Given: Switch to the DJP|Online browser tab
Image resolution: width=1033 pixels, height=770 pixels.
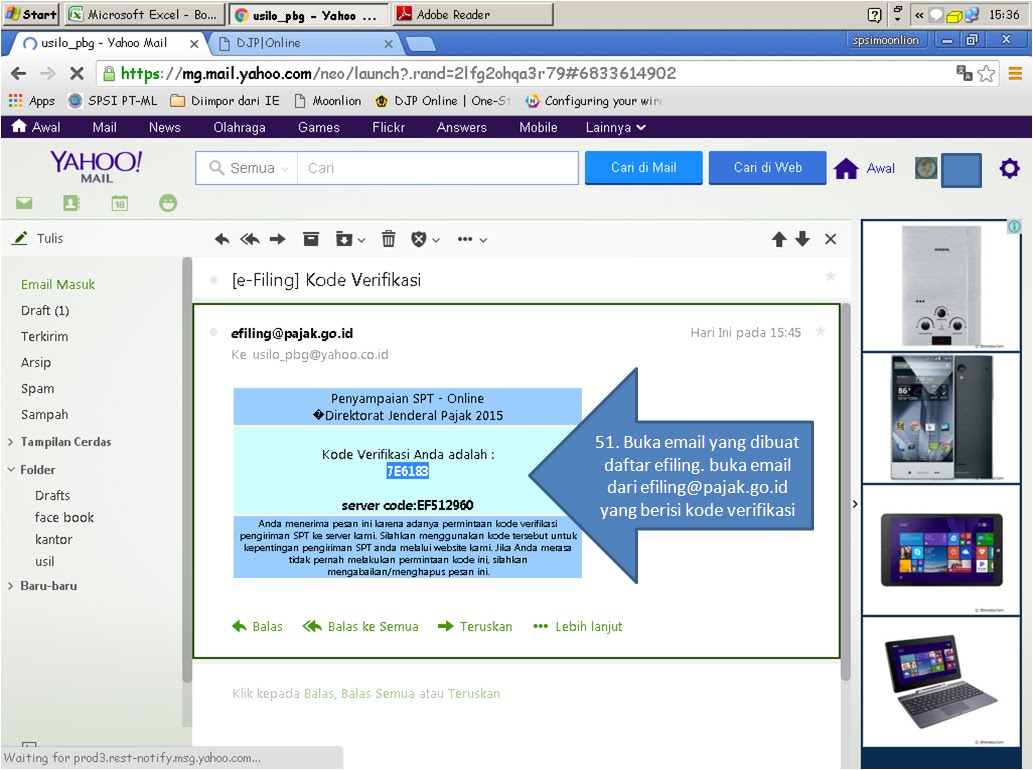Looking at the screenshot, I should coord(304,43).
